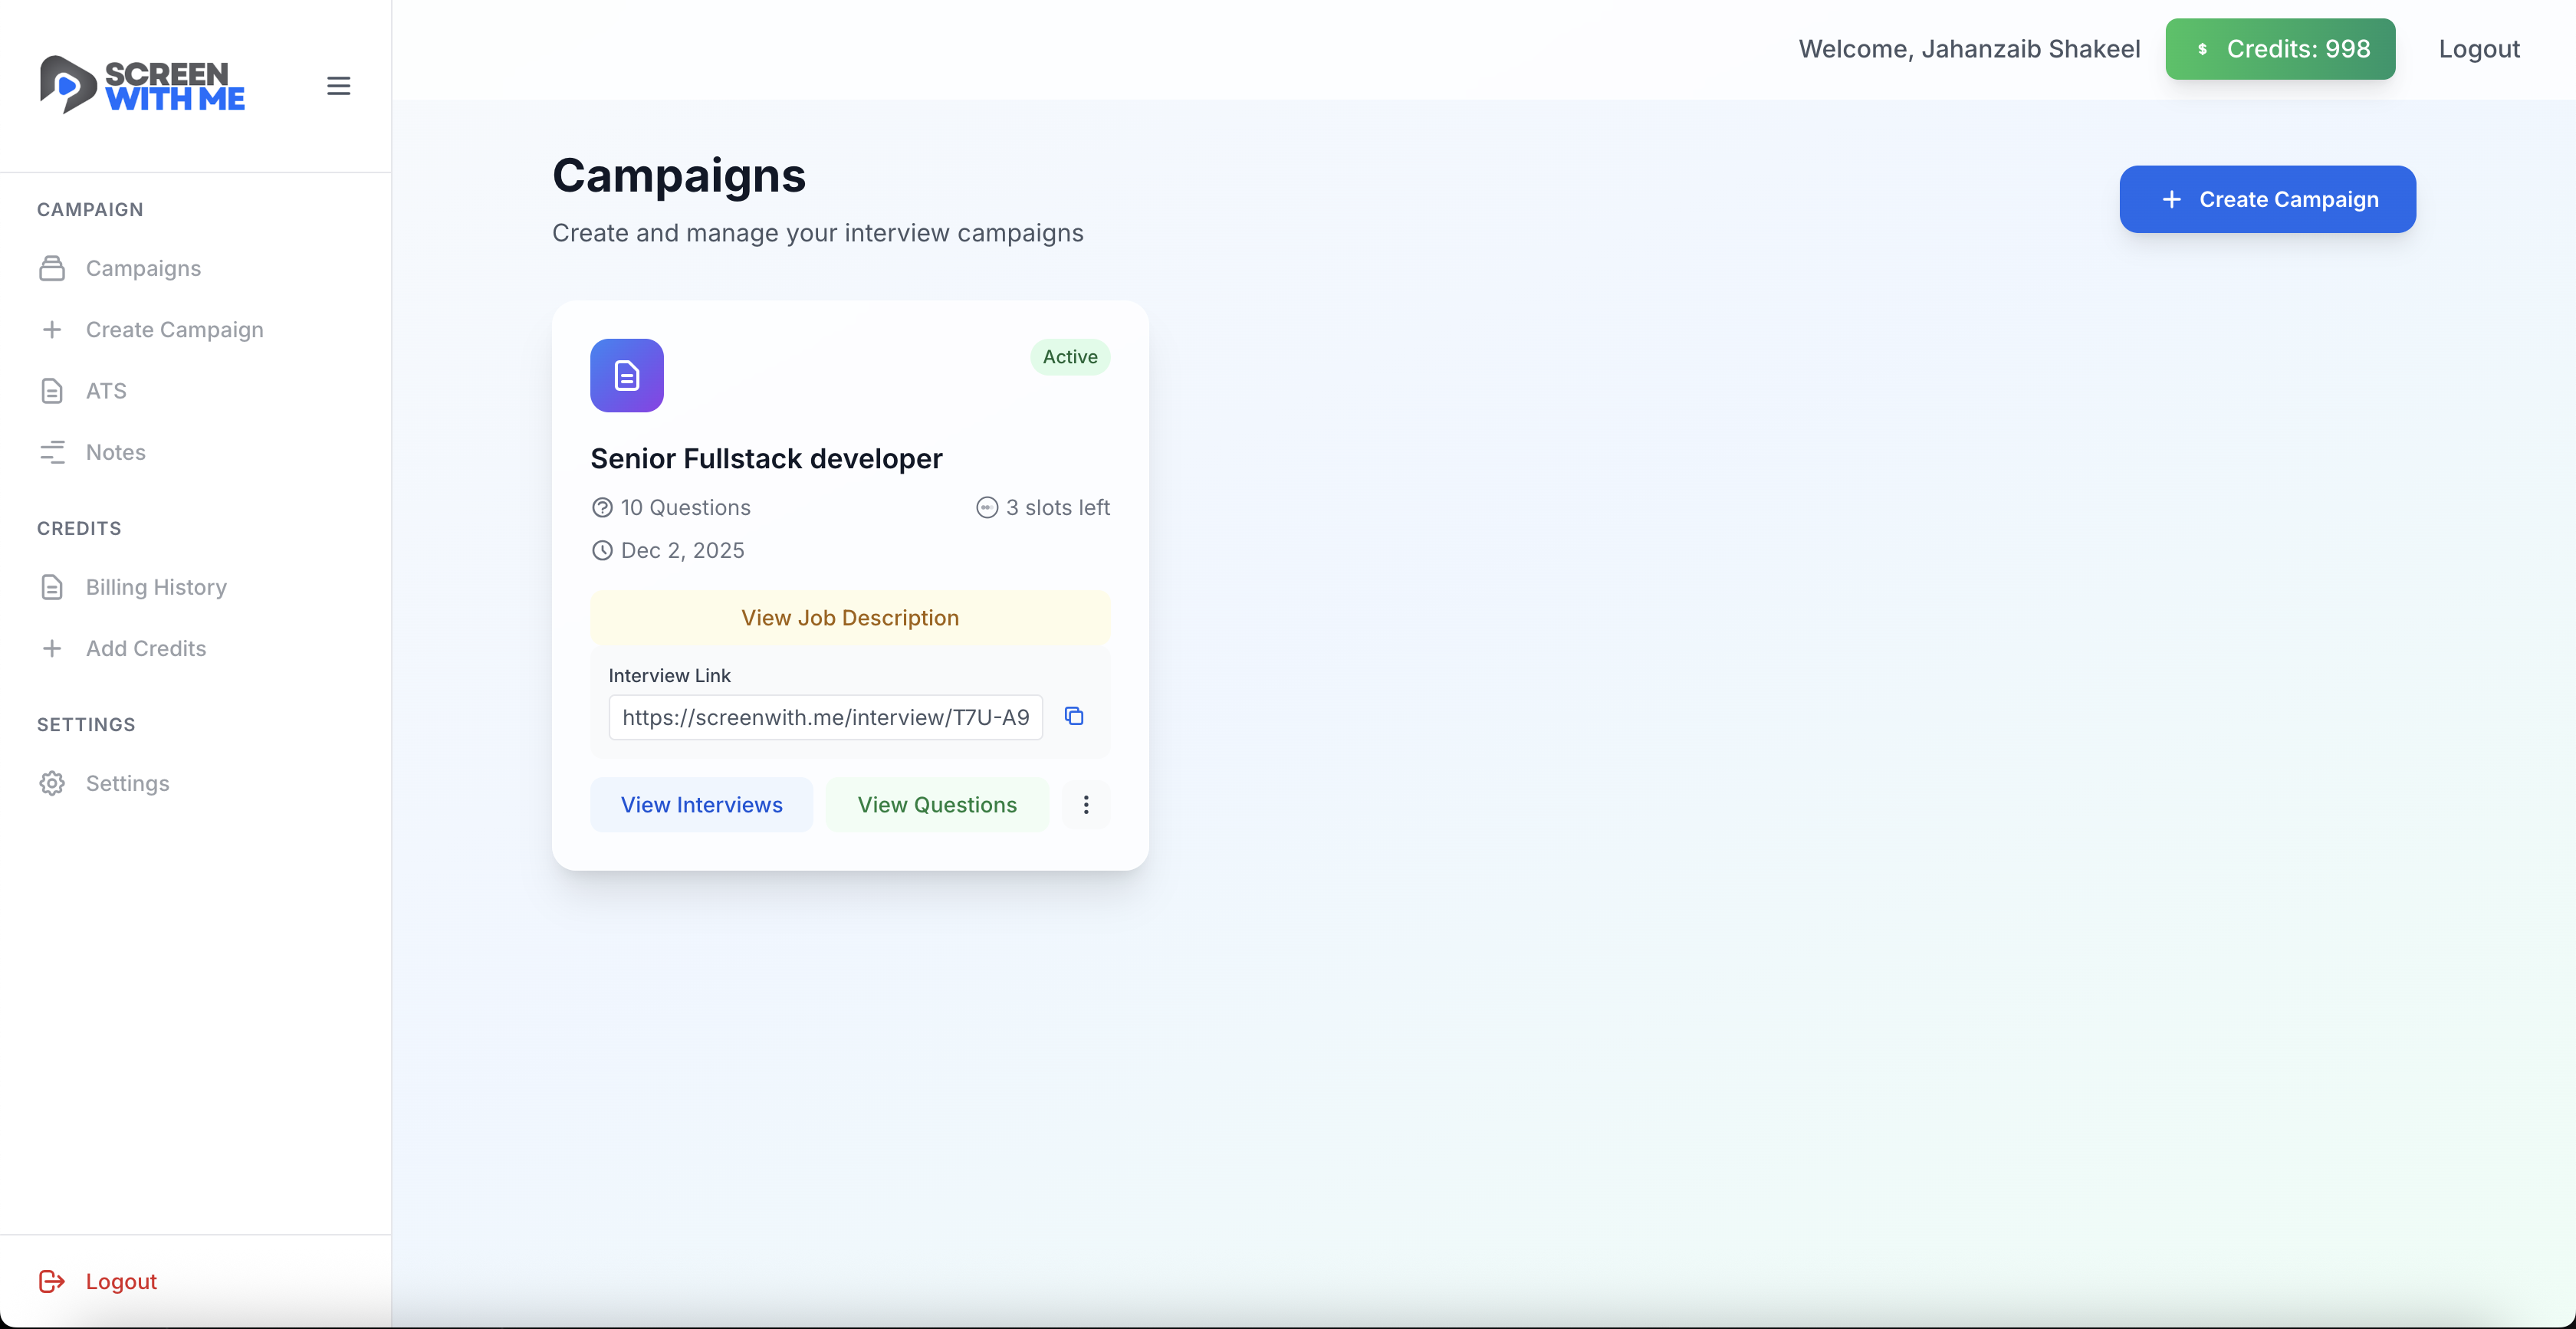Open the three-dot campaign options menu
Viewport: 2576px width, 1329px height.
[1086, 805]
